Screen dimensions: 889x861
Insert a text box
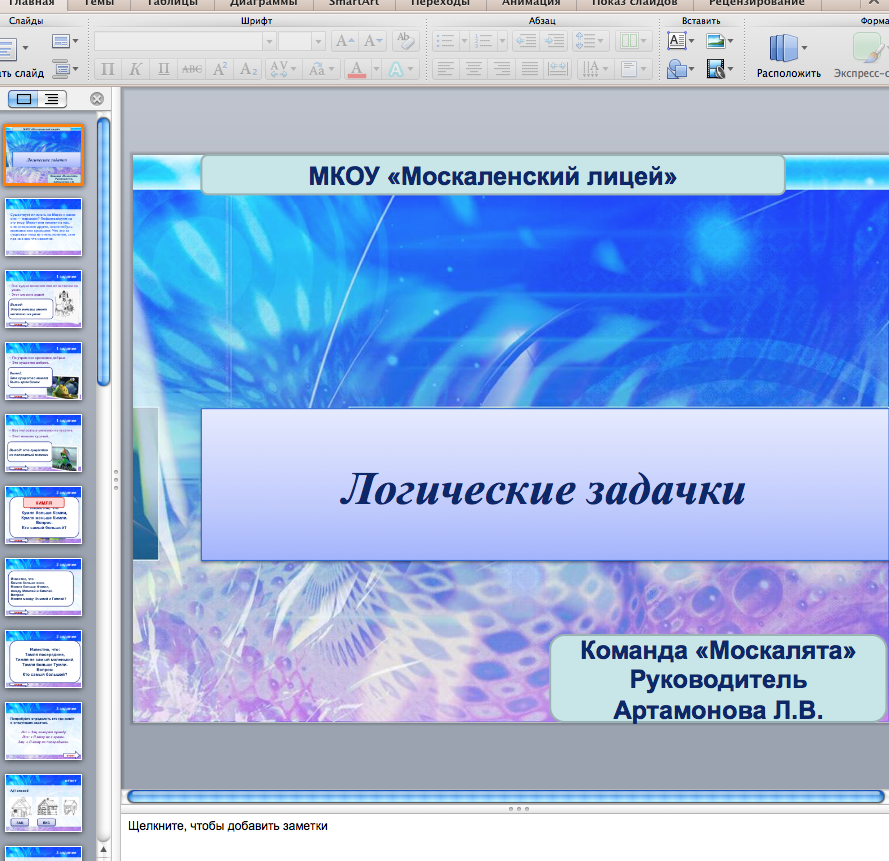coord(677,40)
